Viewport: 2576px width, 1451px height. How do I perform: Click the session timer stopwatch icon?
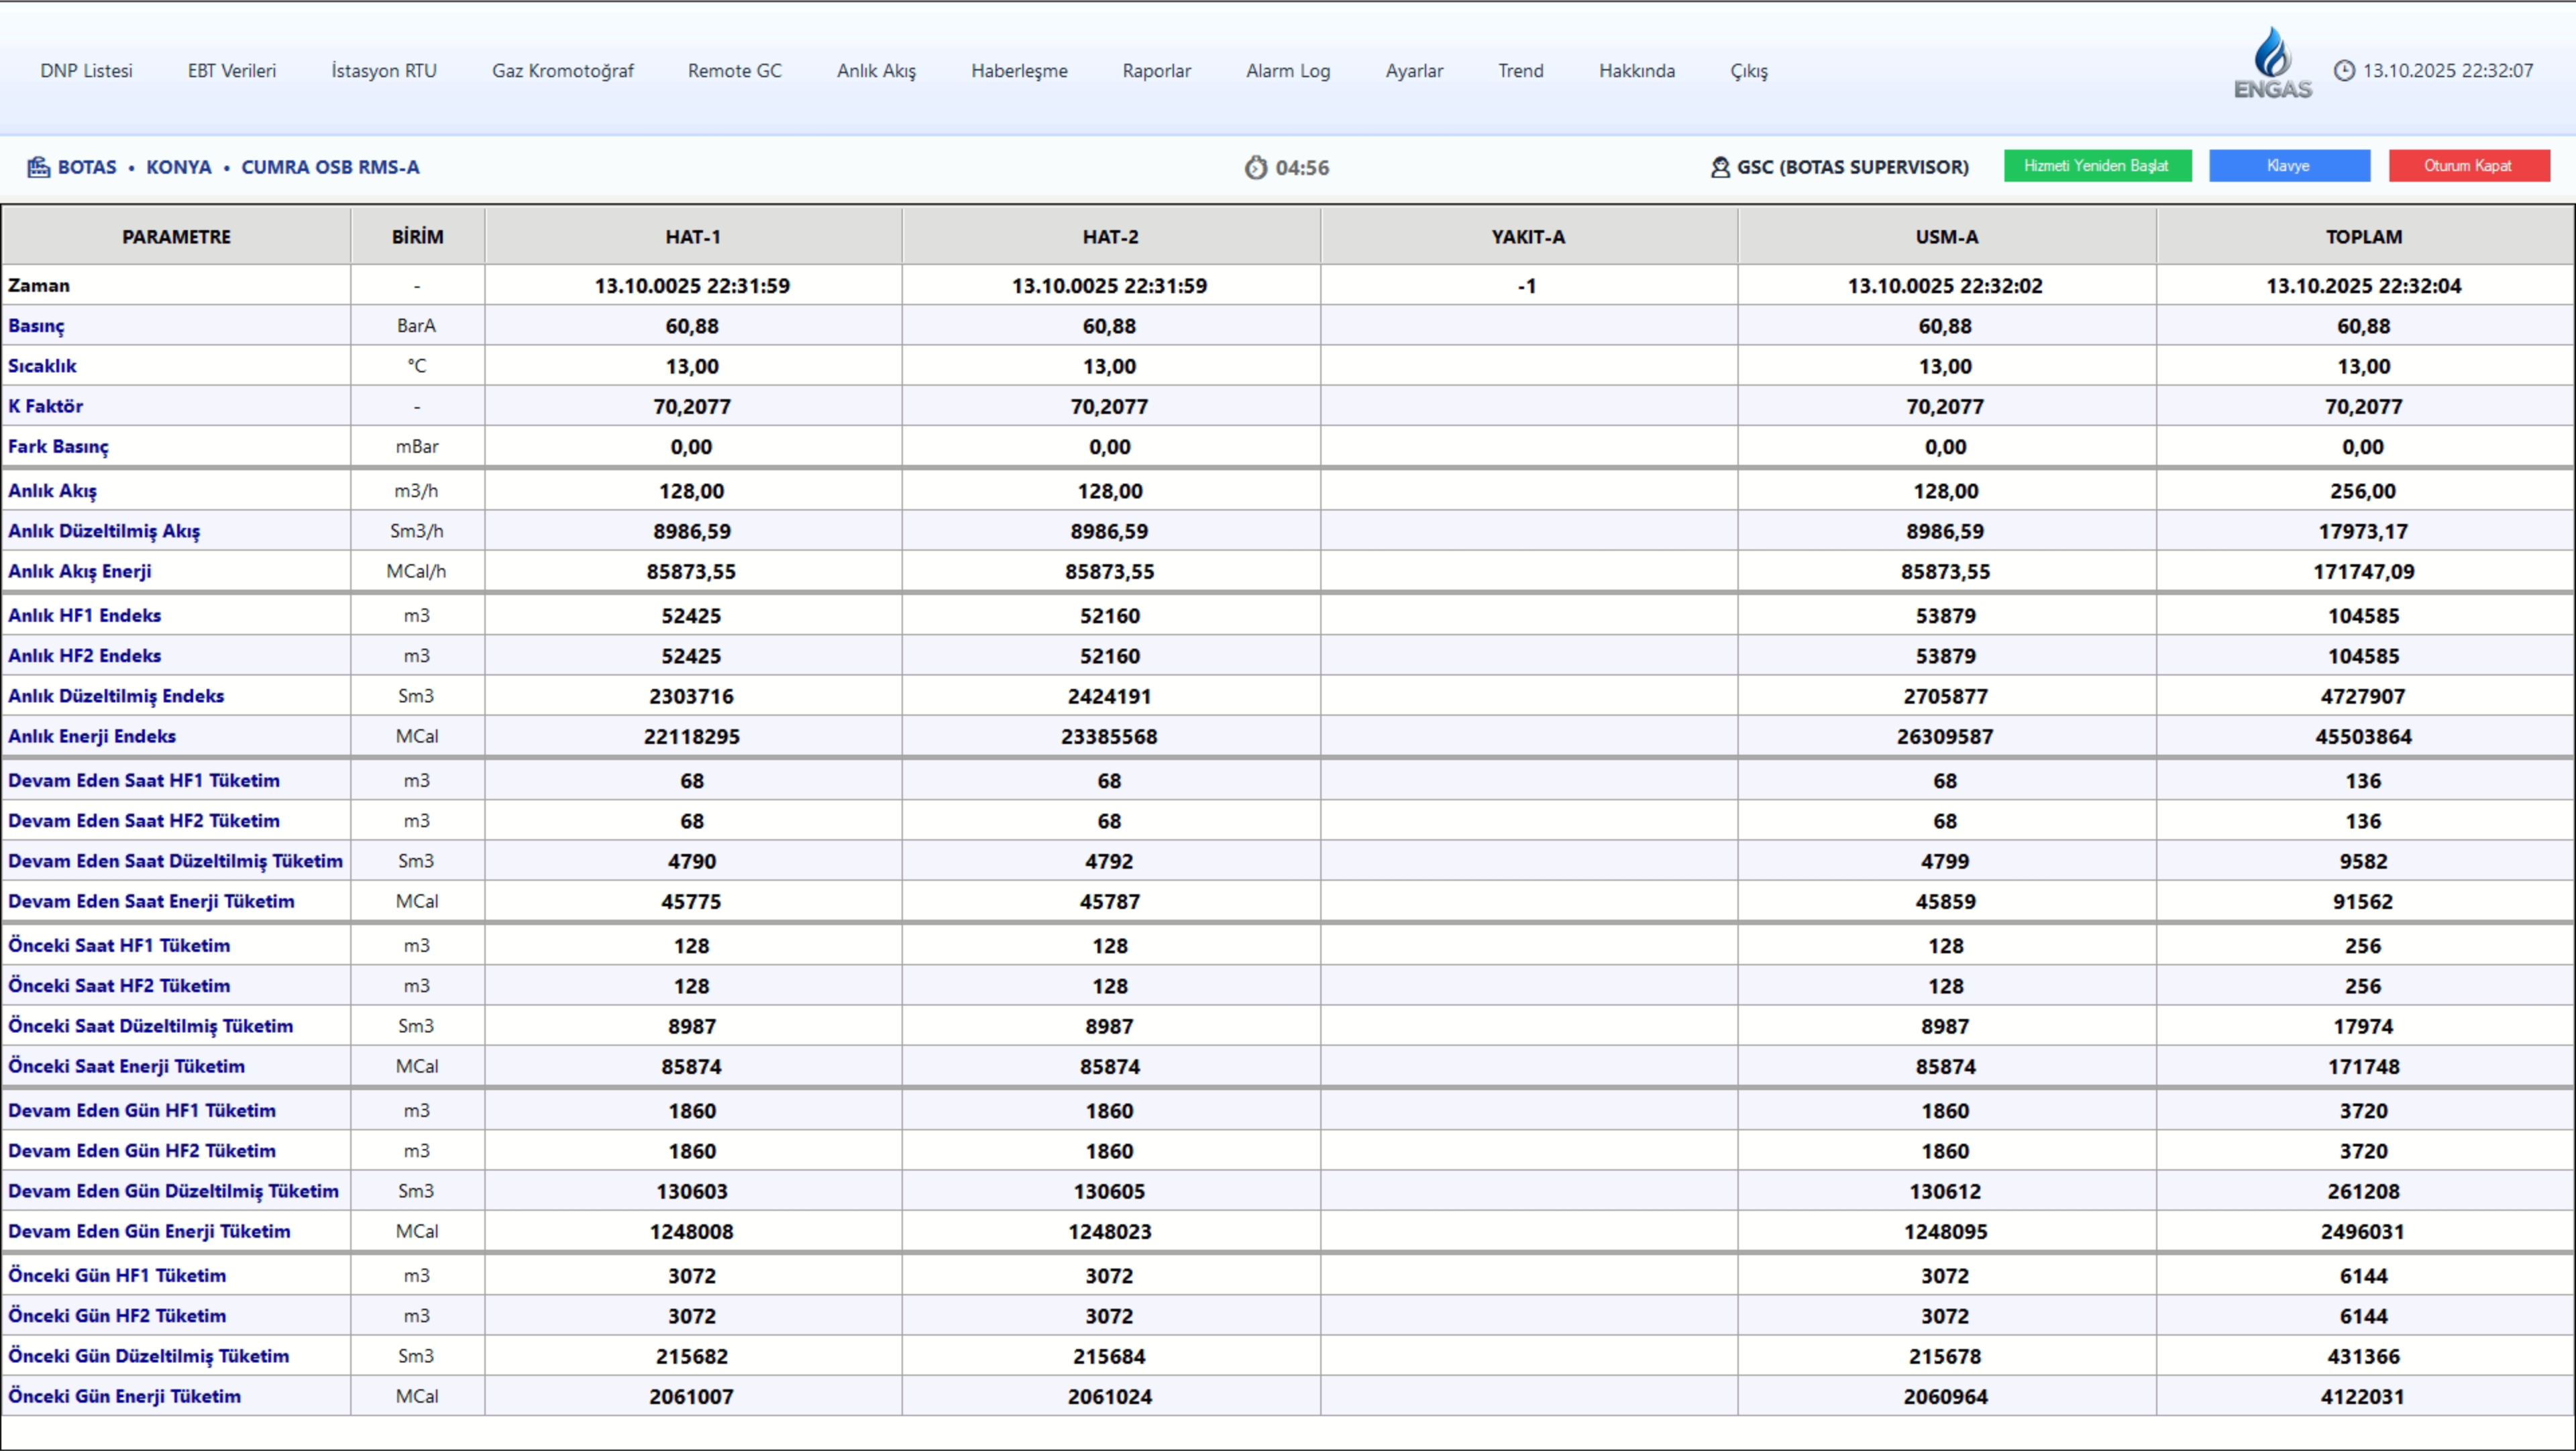click(1256, 168)
